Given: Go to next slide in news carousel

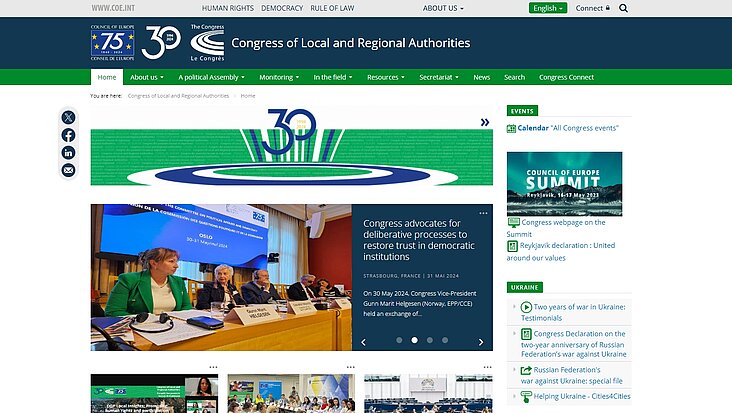Looking at the screenshot, I should click(x=481, y=342).
